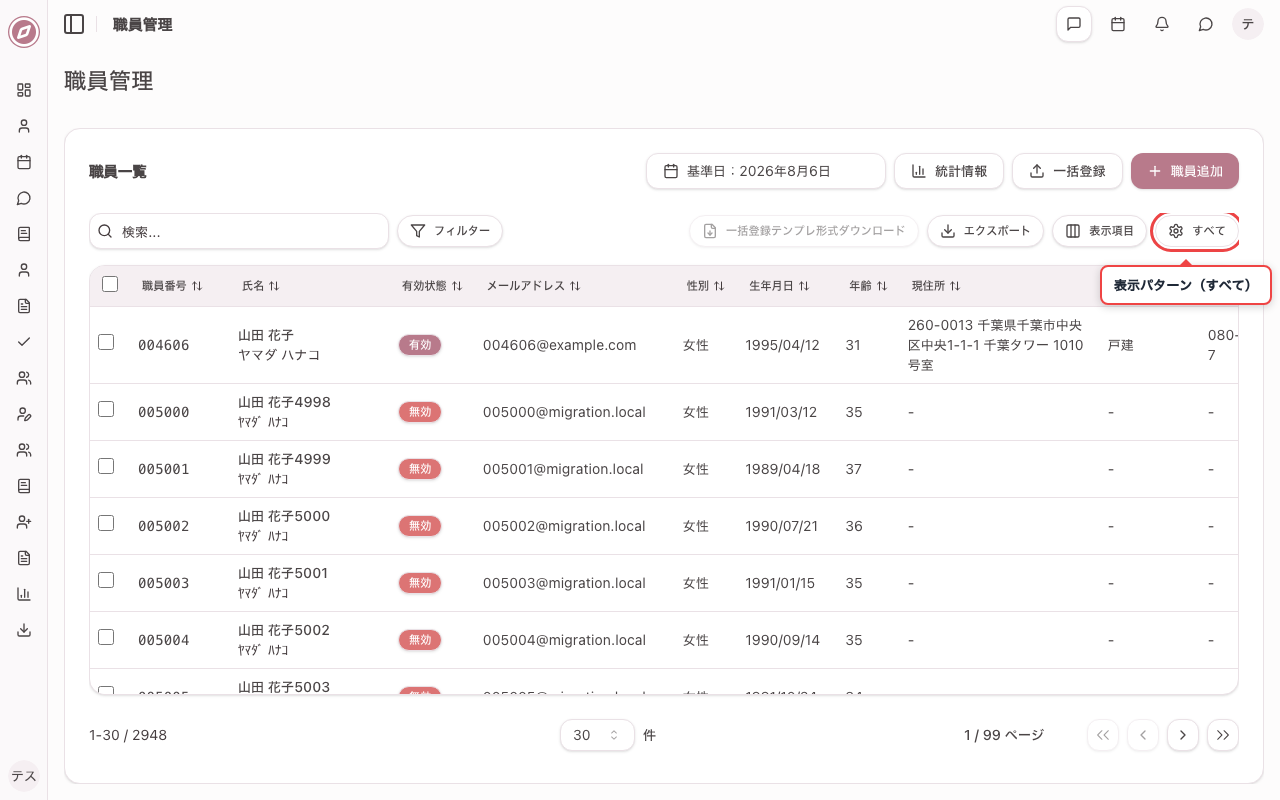
Task: Click the 統計情報 button
Action: coord(949,171)
